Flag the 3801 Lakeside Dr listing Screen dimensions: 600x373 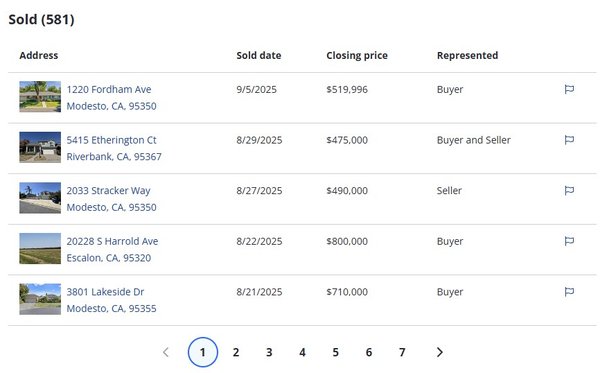tap(569, 292)
